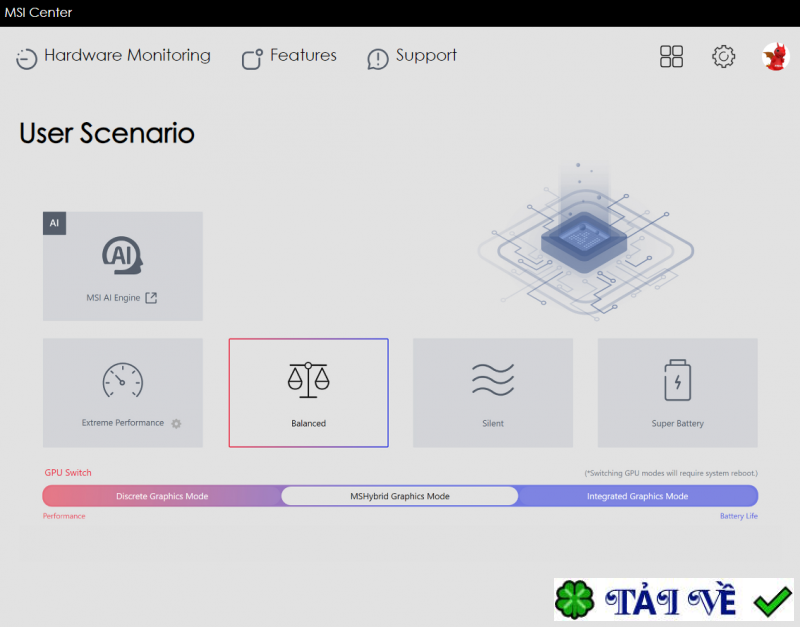This screenshot has height=627, width=800.
Task: Click the red dragon profile avatar
Action: coord(776,56)
